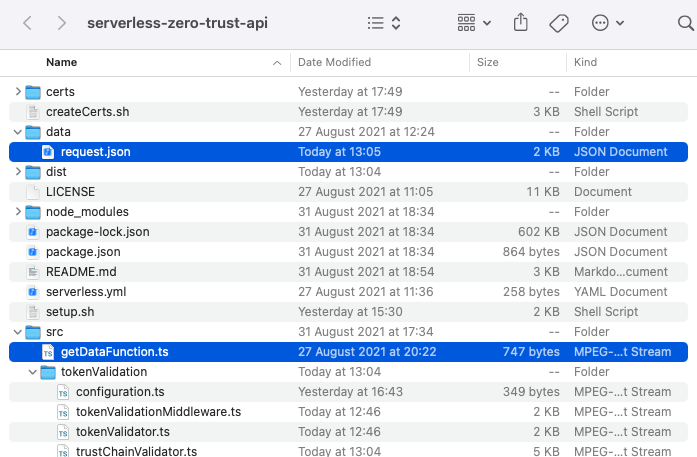Click the 27 August 2021 at 11:05 date
Screen dimensions: 697x457
tap(365, 192)
